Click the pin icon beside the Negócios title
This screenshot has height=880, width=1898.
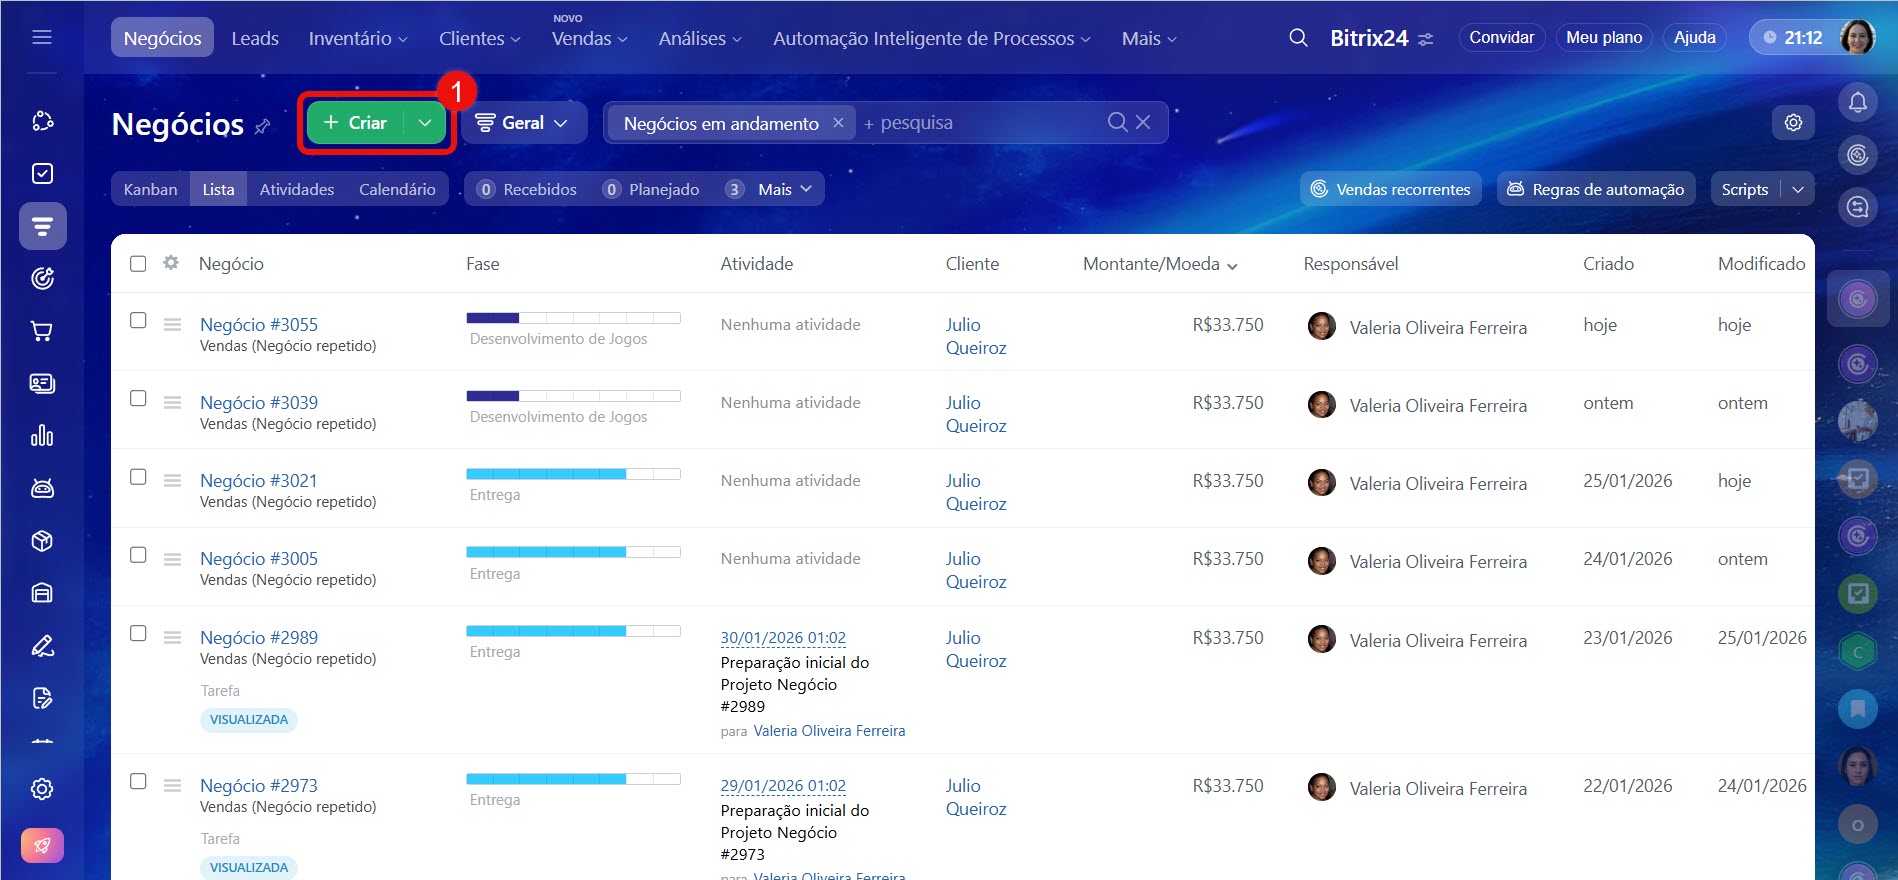coord(263,127)
